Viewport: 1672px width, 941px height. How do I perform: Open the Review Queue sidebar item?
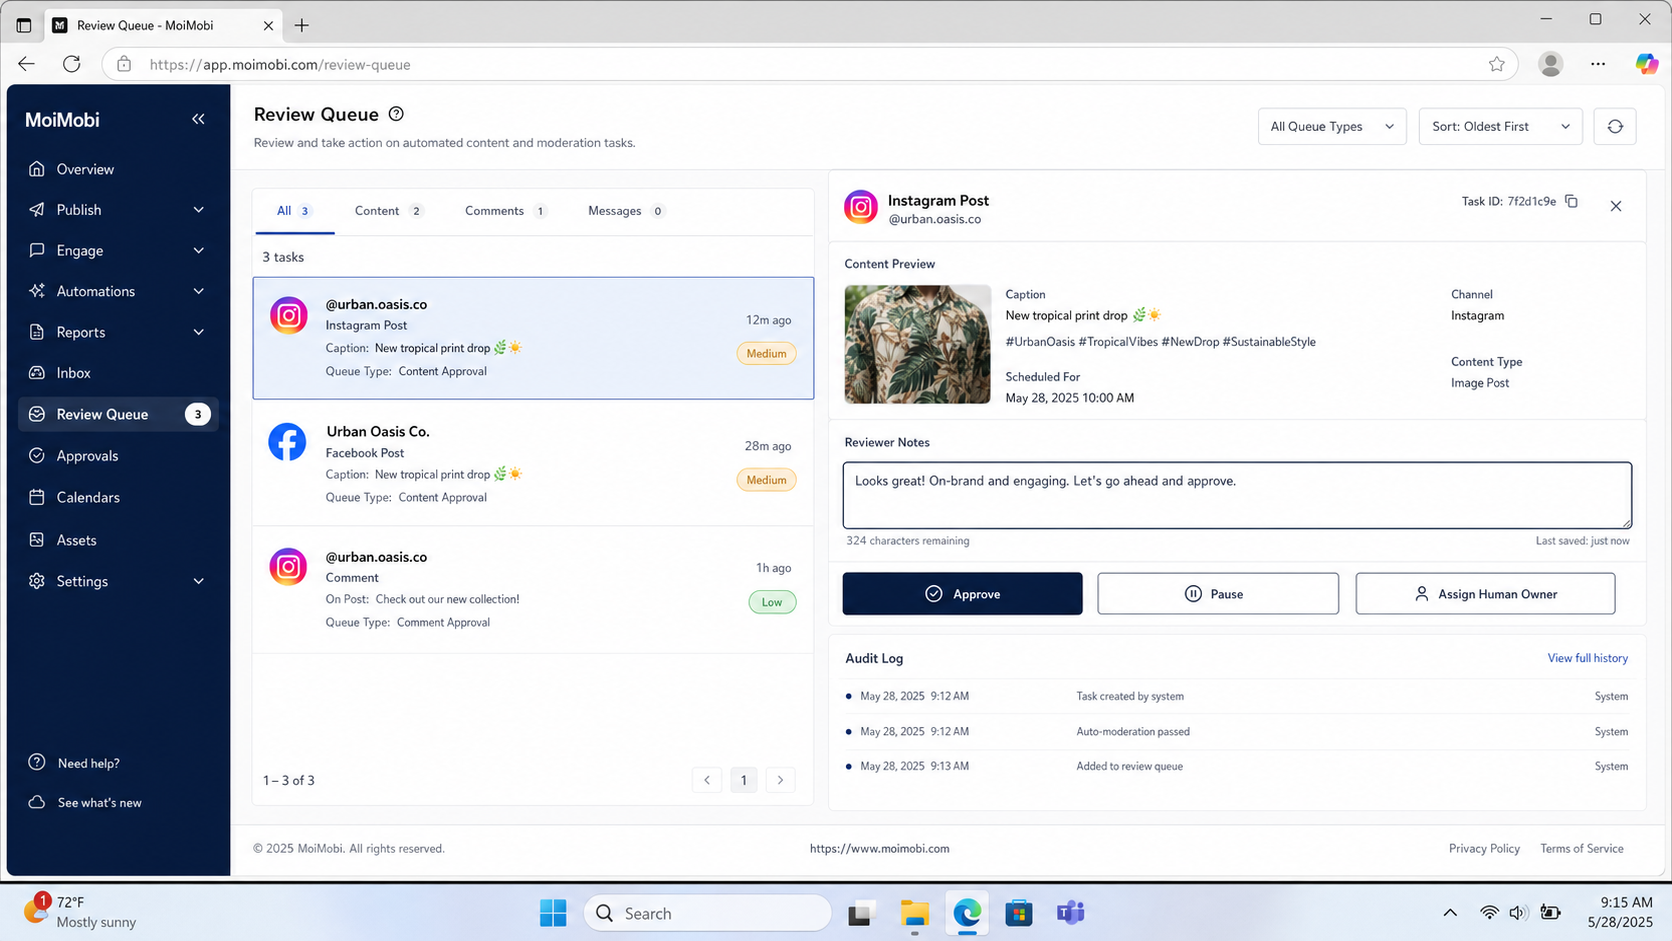(x=118, y=414)
